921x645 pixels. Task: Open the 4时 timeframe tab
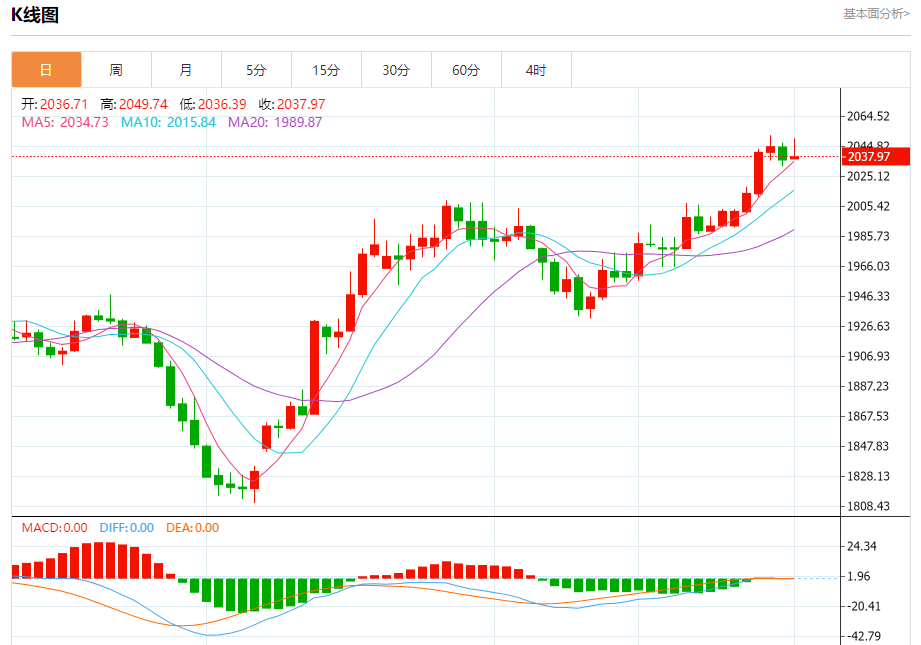536,70
